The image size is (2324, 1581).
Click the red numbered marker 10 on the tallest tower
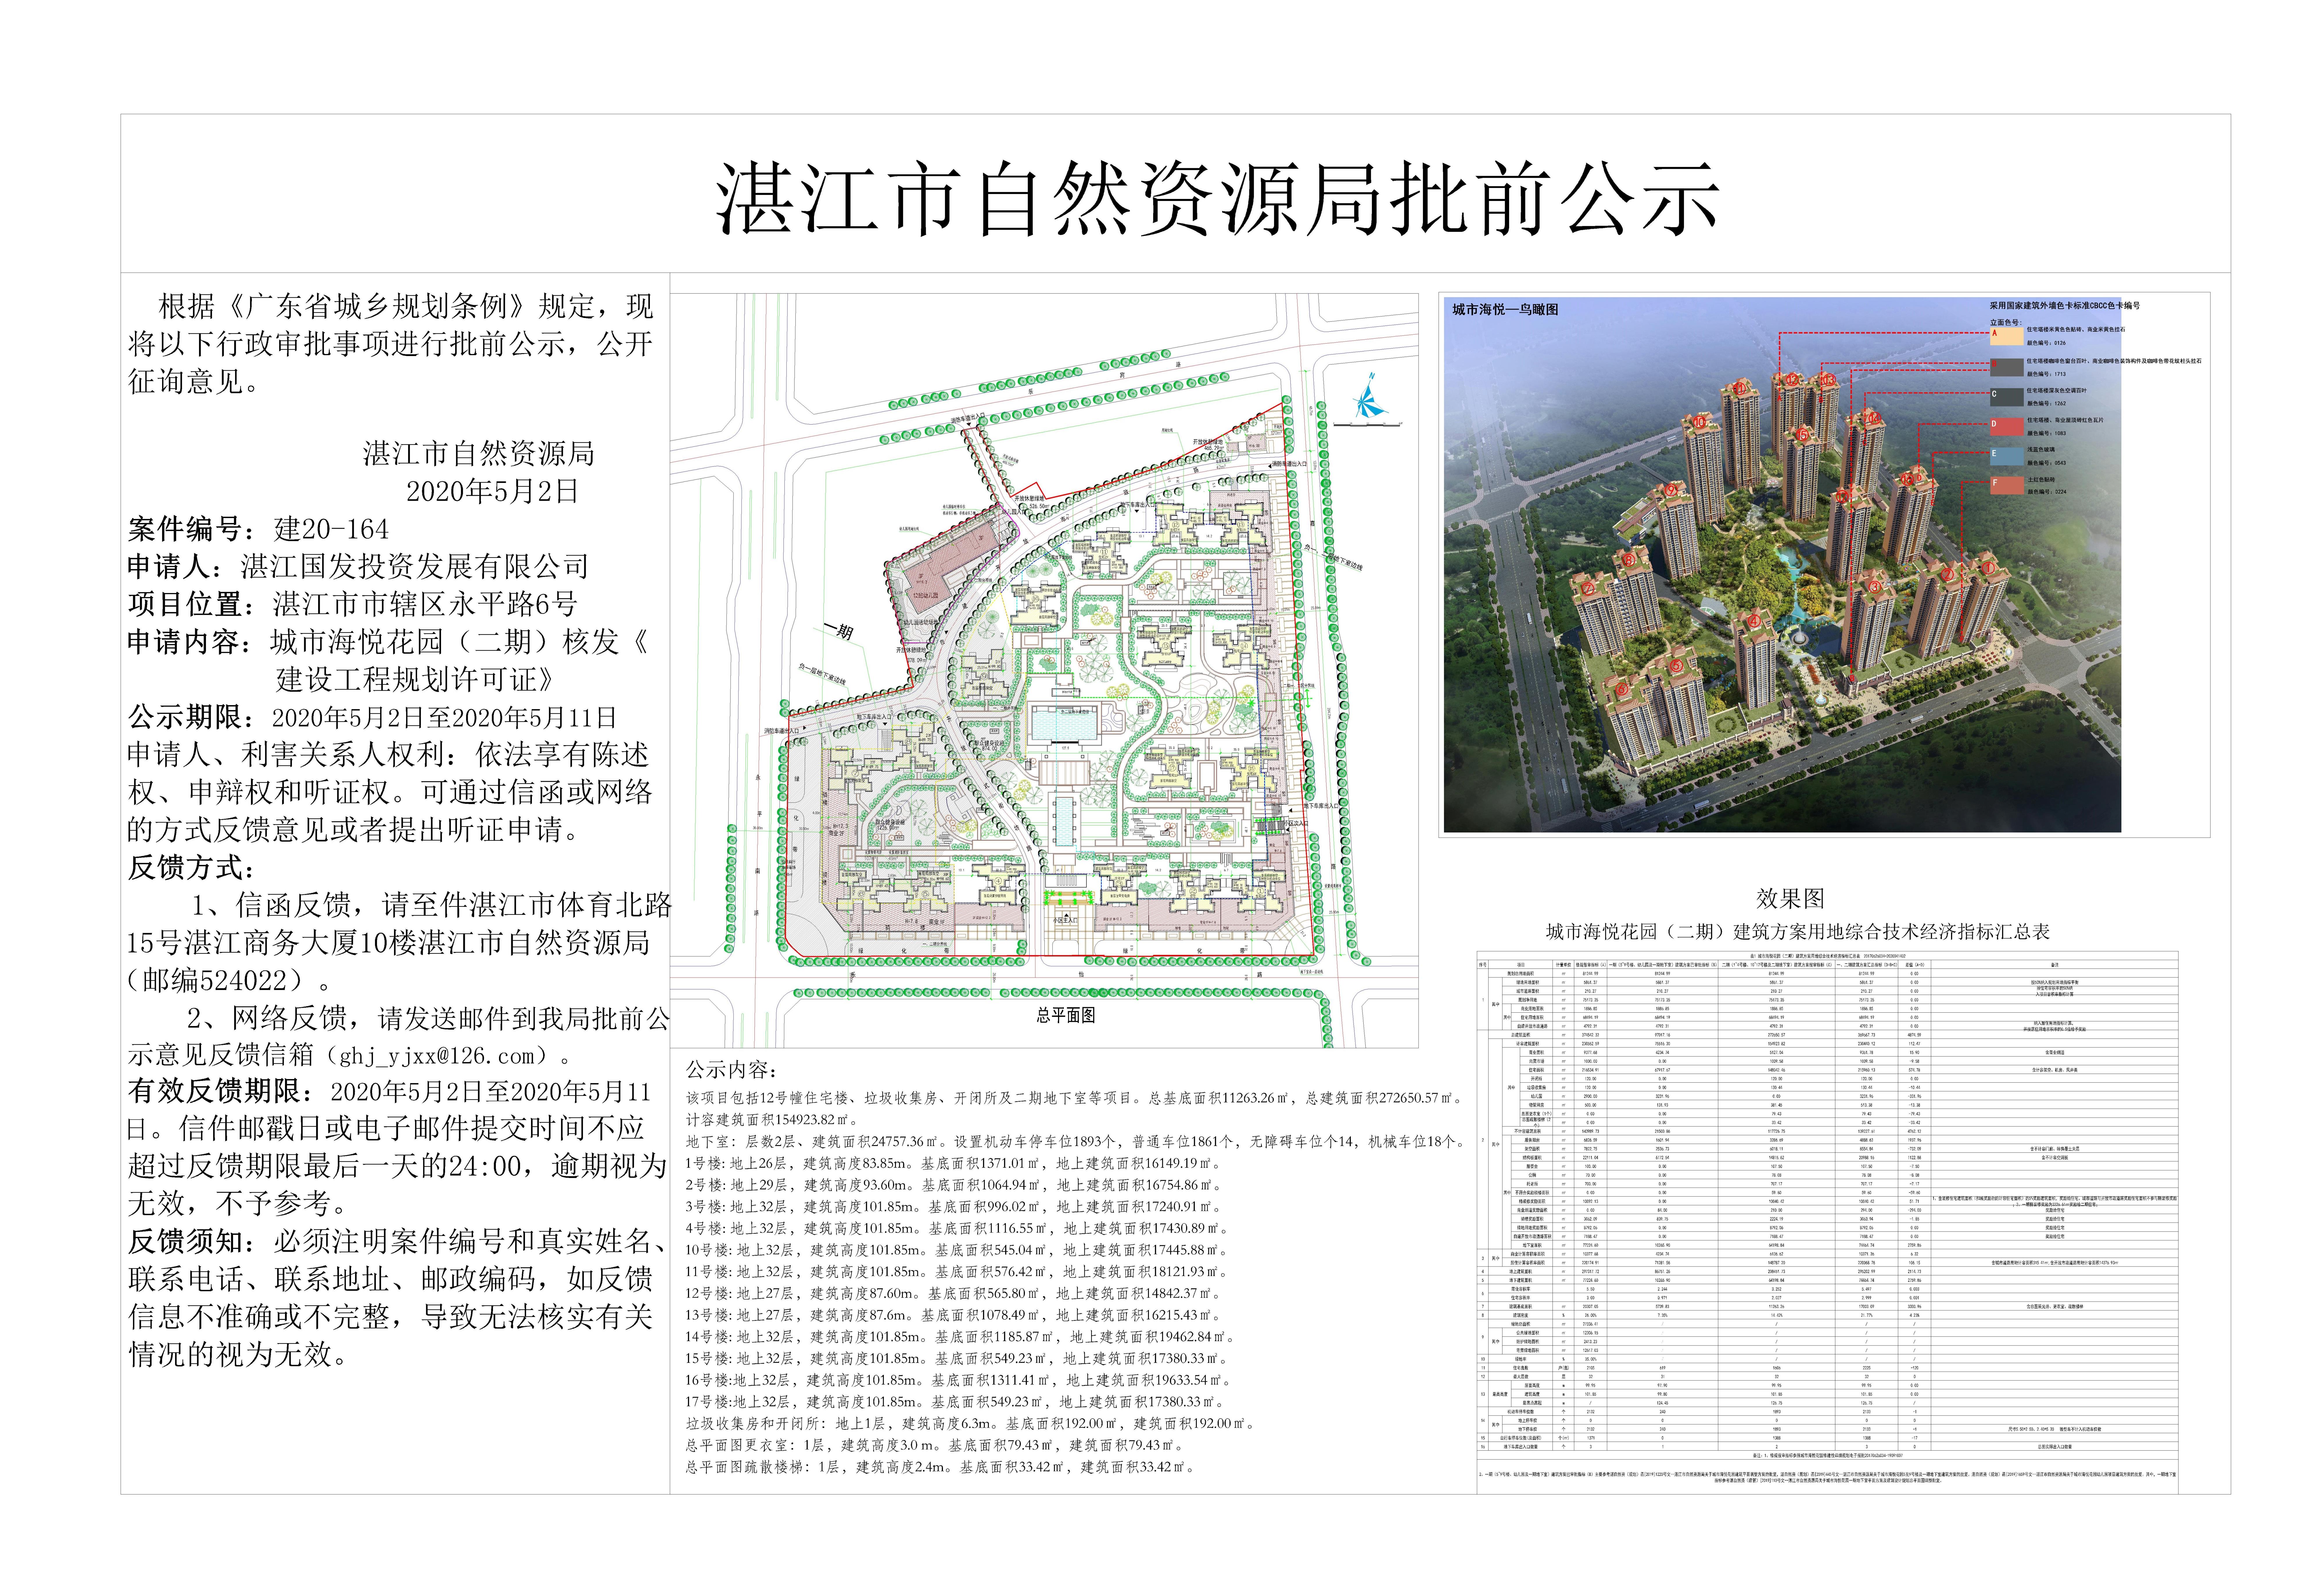coord(1700,422)
